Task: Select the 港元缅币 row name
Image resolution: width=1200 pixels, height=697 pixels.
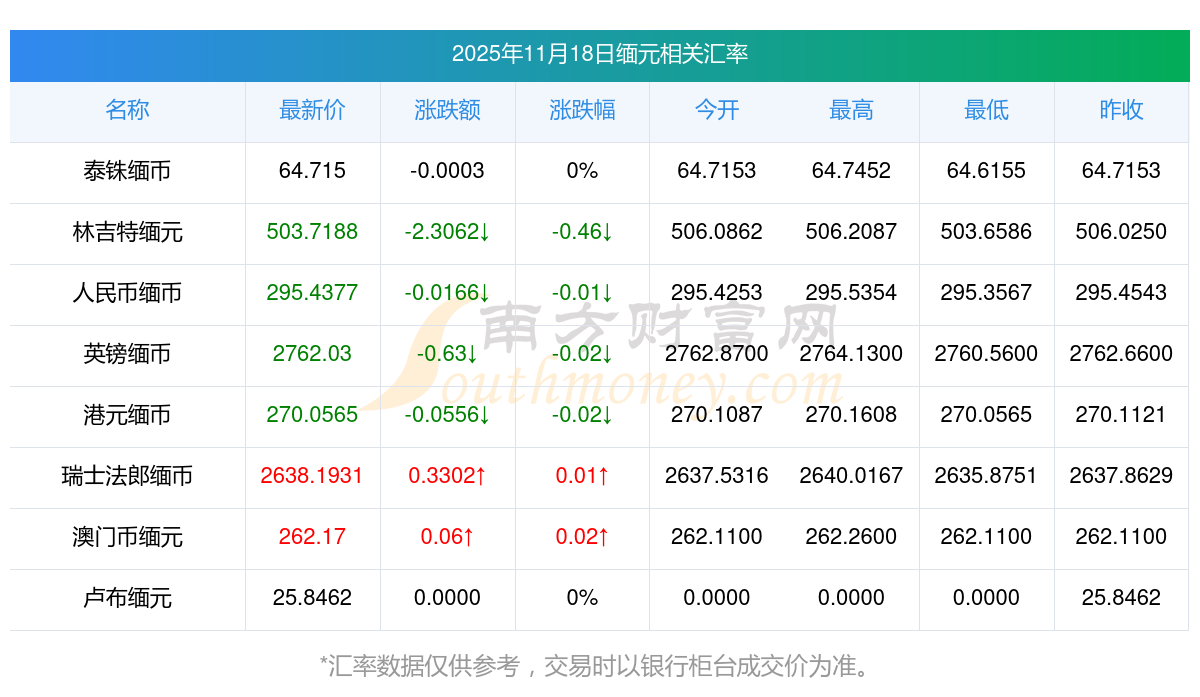Action: (x=127, y=415)
